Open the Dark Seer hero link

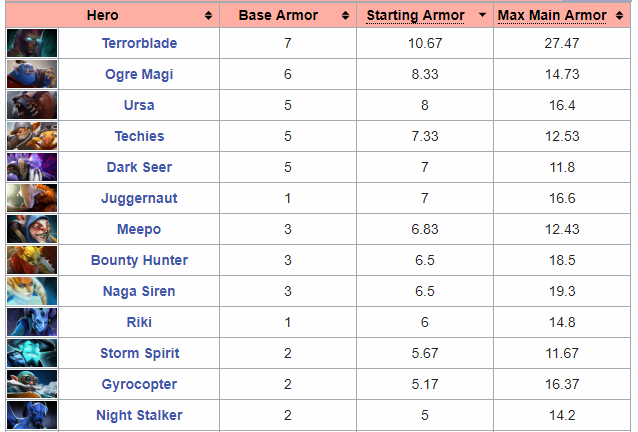(x=139, y=167)
